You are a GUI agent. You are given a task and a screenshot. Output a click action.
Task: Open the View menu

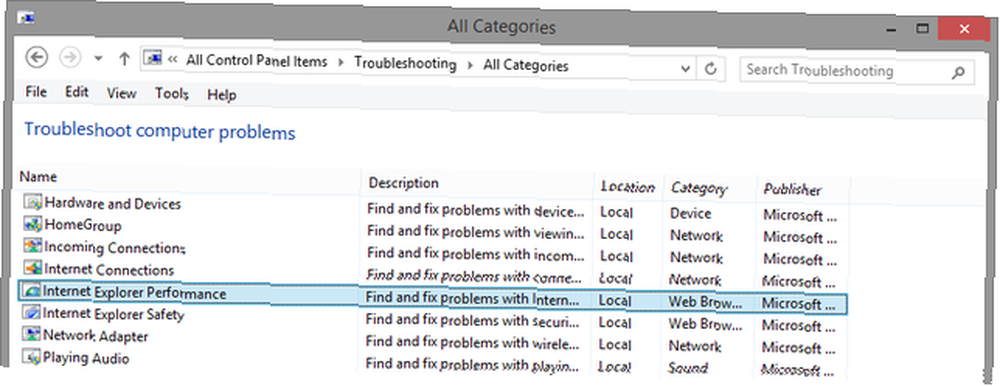tap(121, 93)
